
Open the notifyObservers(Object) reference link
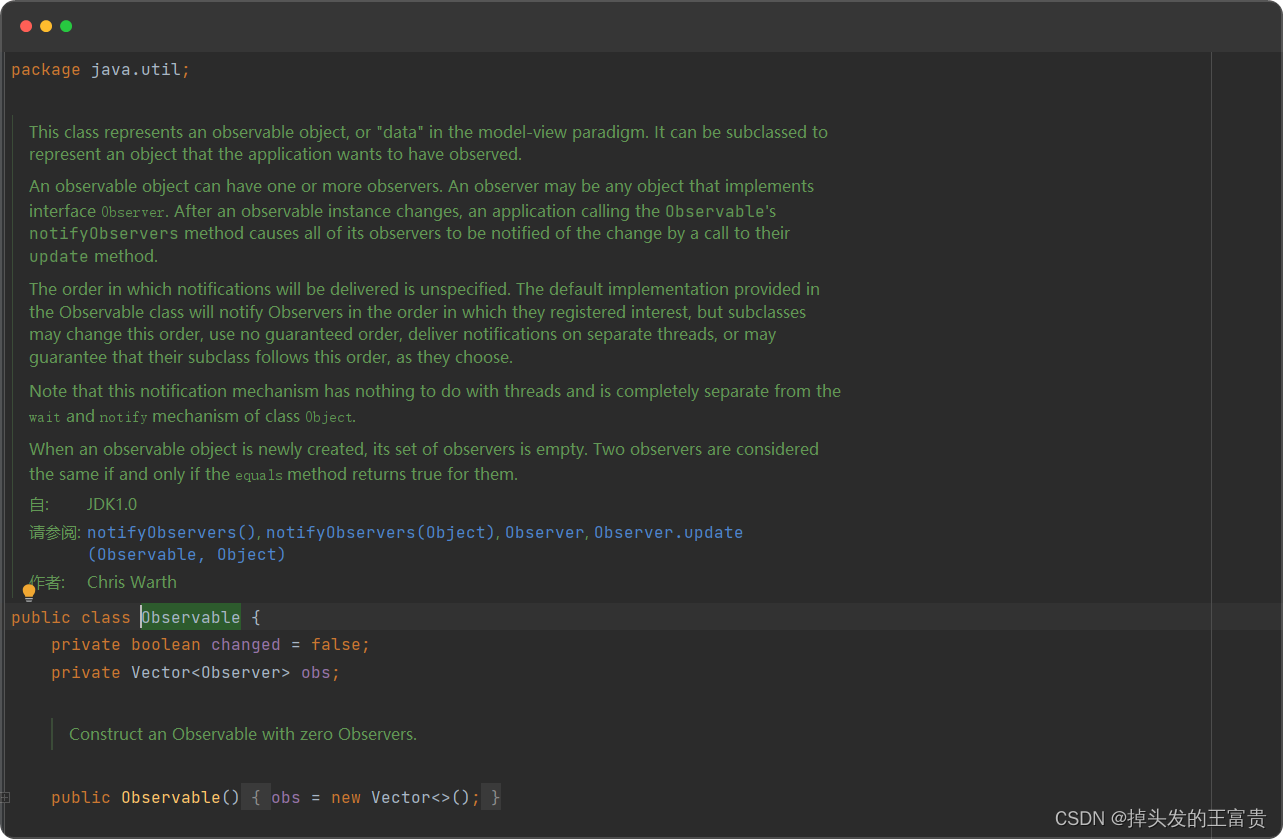coord(381,532)
